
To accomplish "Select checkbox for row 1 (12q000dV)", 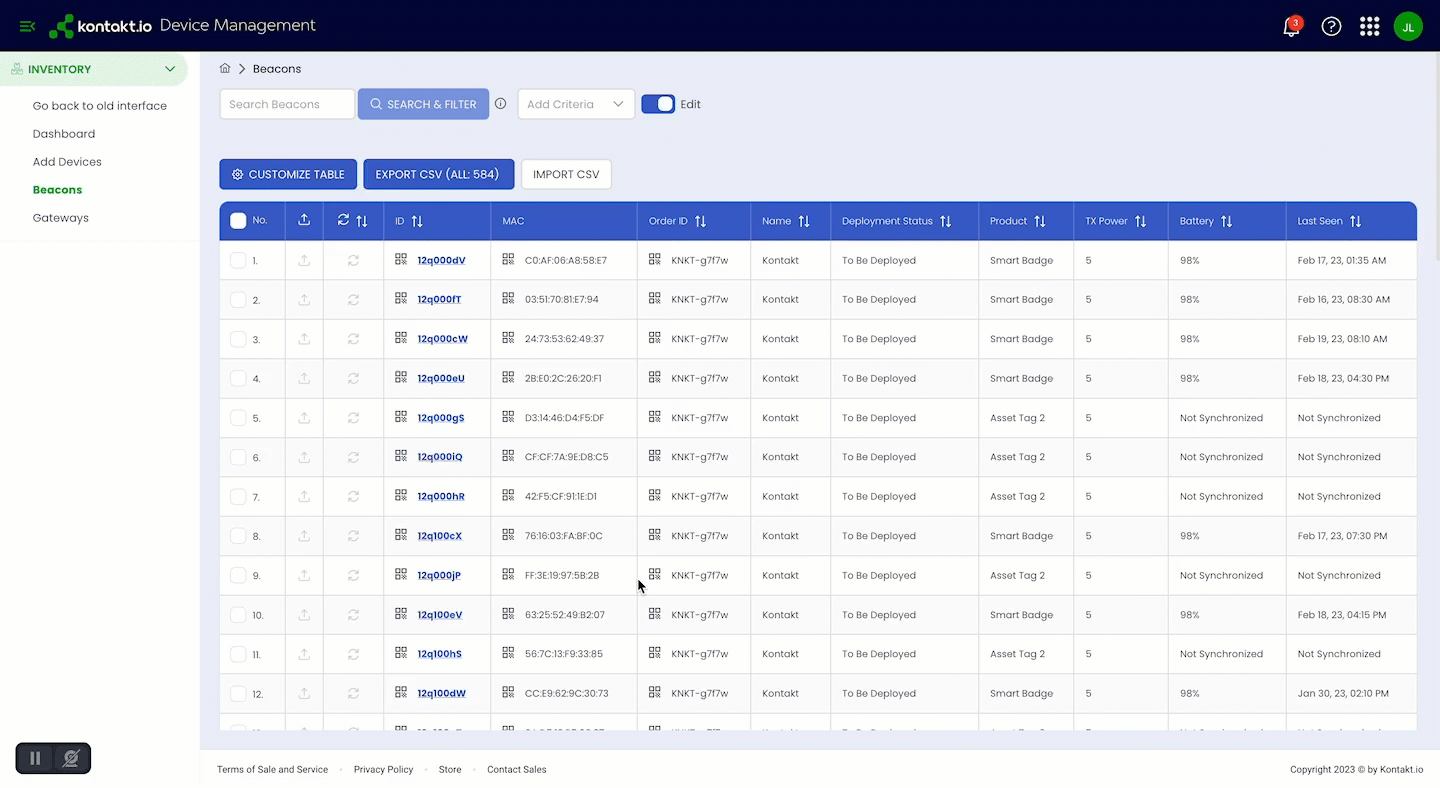I will 238,260.
